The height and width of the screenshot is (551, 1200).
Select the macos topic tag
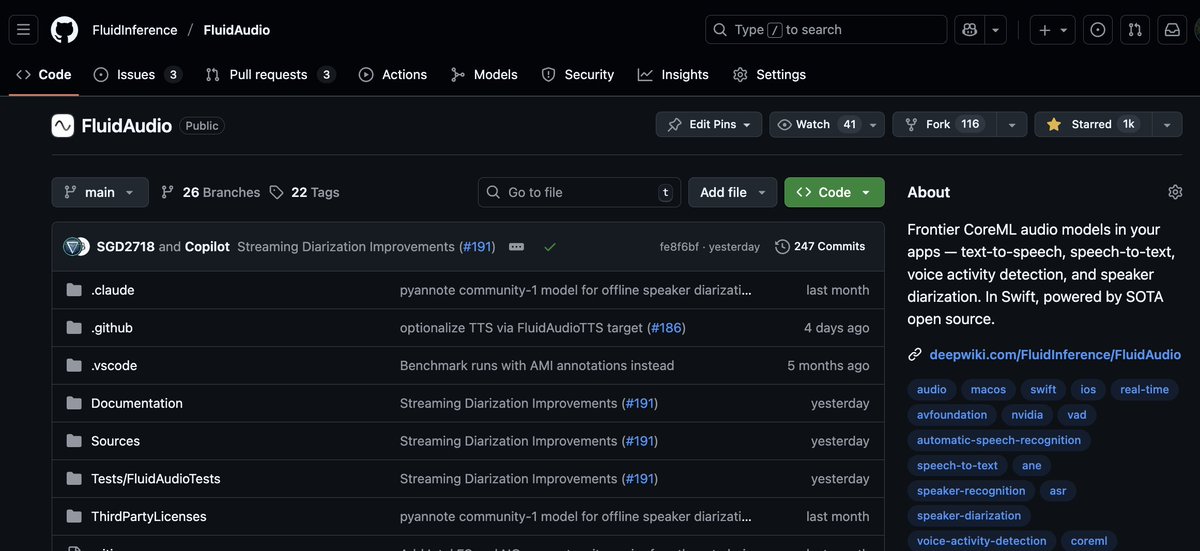pos(988,390)
